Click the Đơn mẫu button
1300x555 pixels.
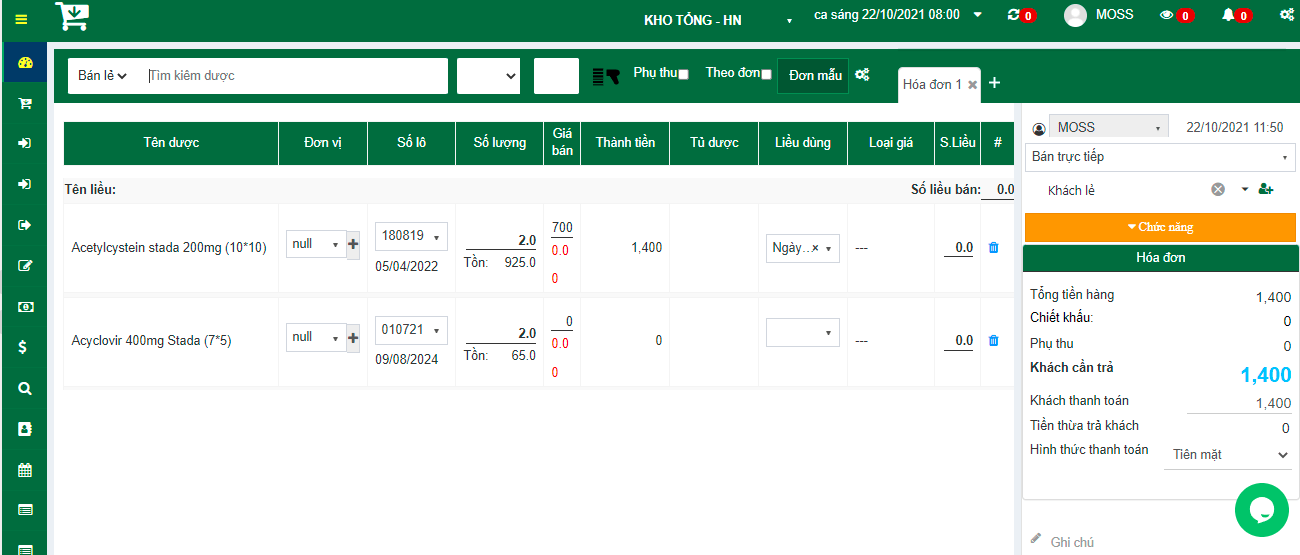[814, 76]
